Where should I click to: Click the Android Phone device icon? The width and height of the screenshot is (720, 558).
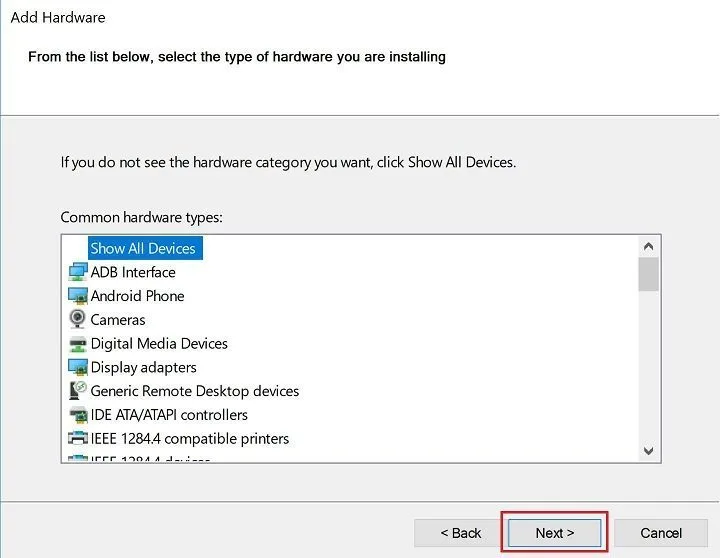tap(78, 296)
